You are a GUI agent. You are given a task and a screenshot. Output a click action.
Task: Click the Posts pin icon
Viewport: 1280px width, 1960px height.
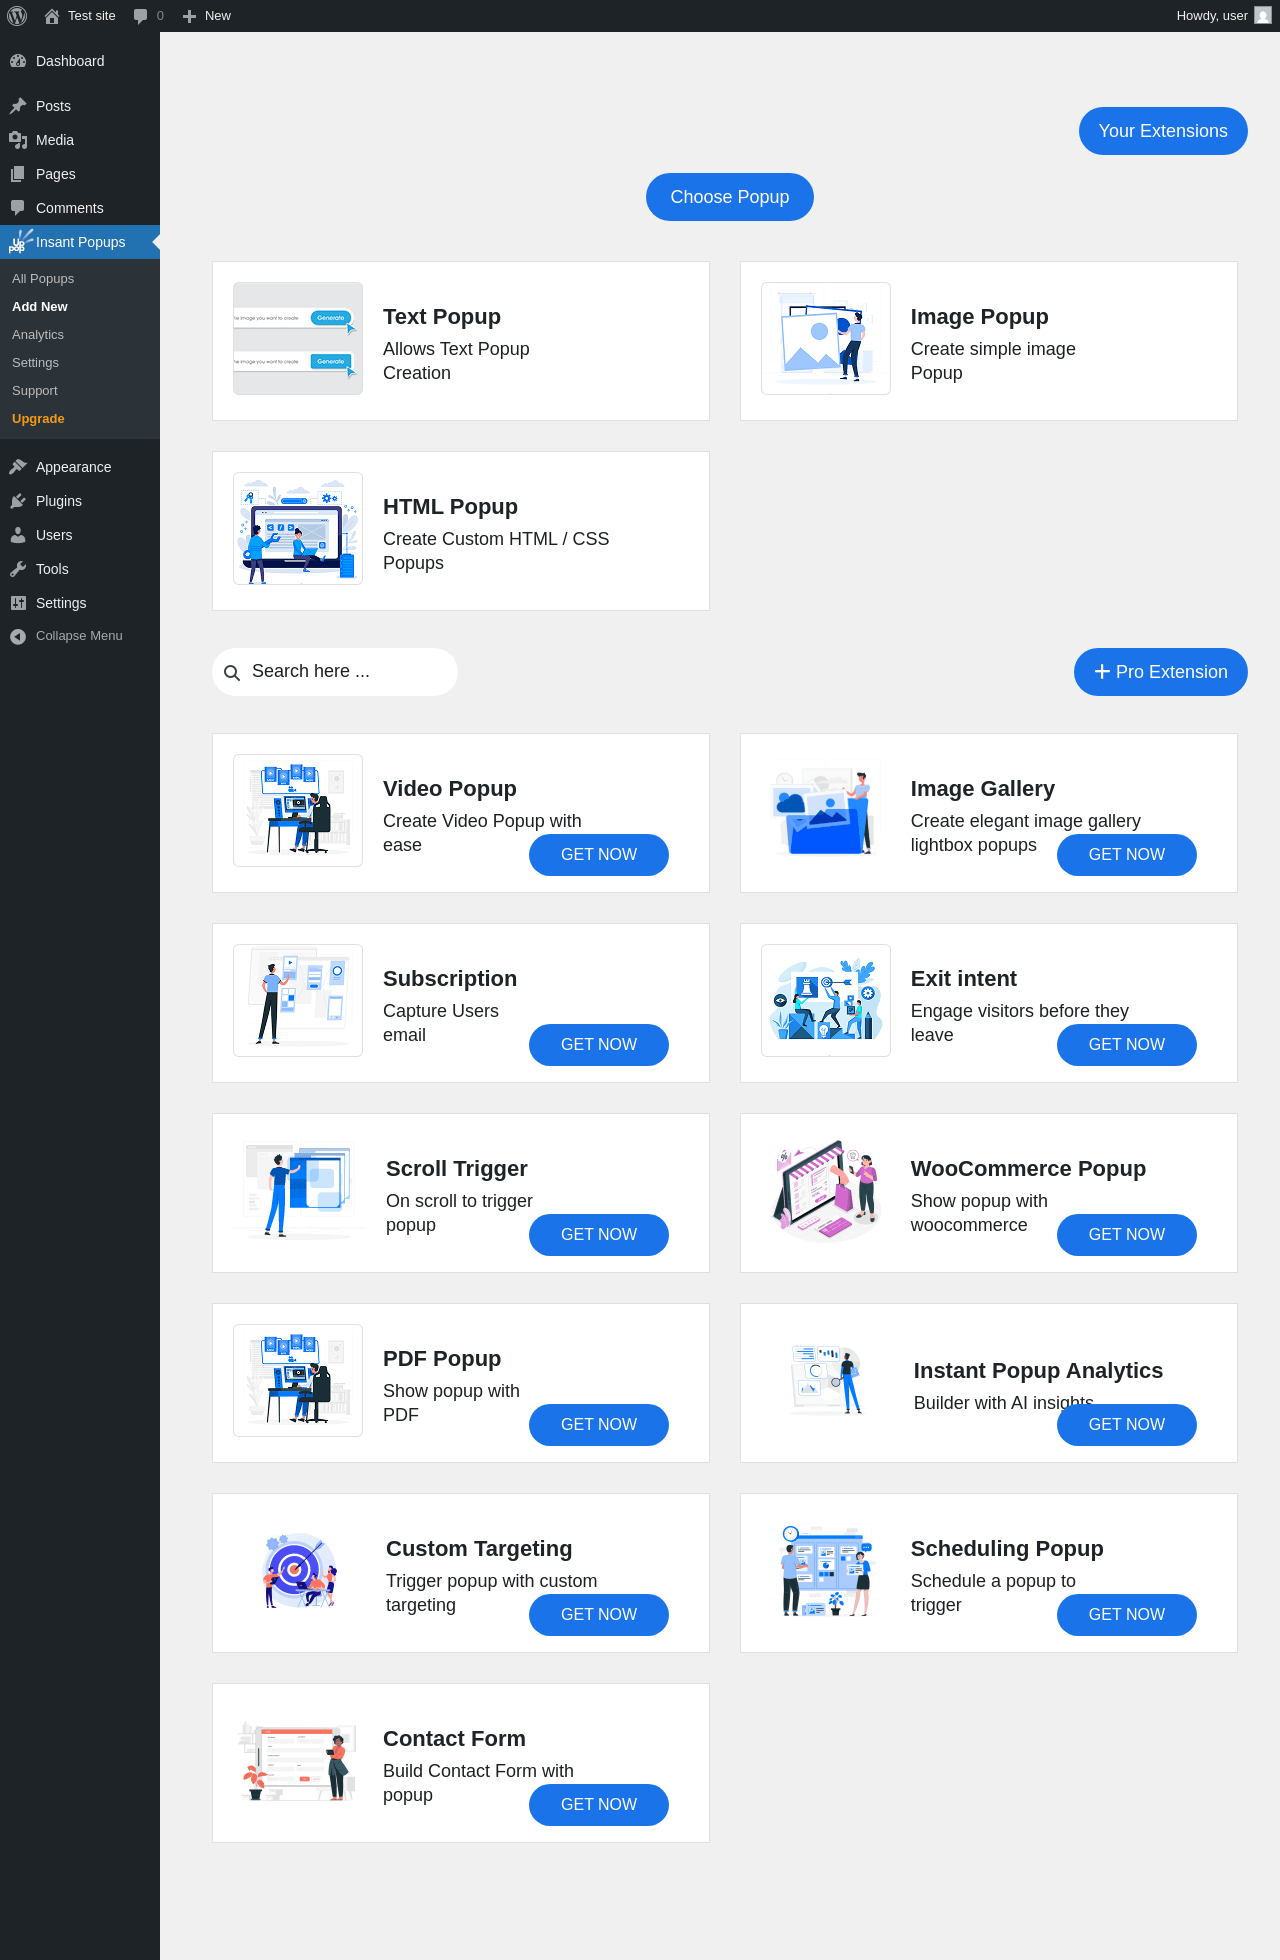18,106
